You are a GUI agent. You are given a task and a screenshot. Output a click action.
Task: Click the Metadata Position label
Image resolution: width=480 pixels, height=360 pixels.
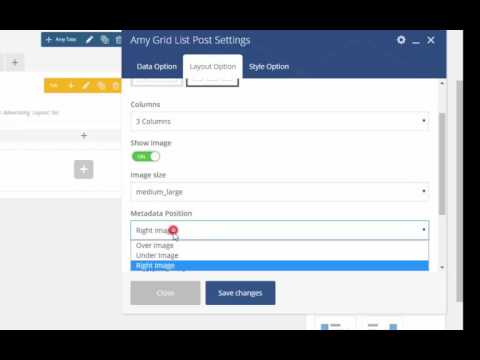(x=161, y=213)
